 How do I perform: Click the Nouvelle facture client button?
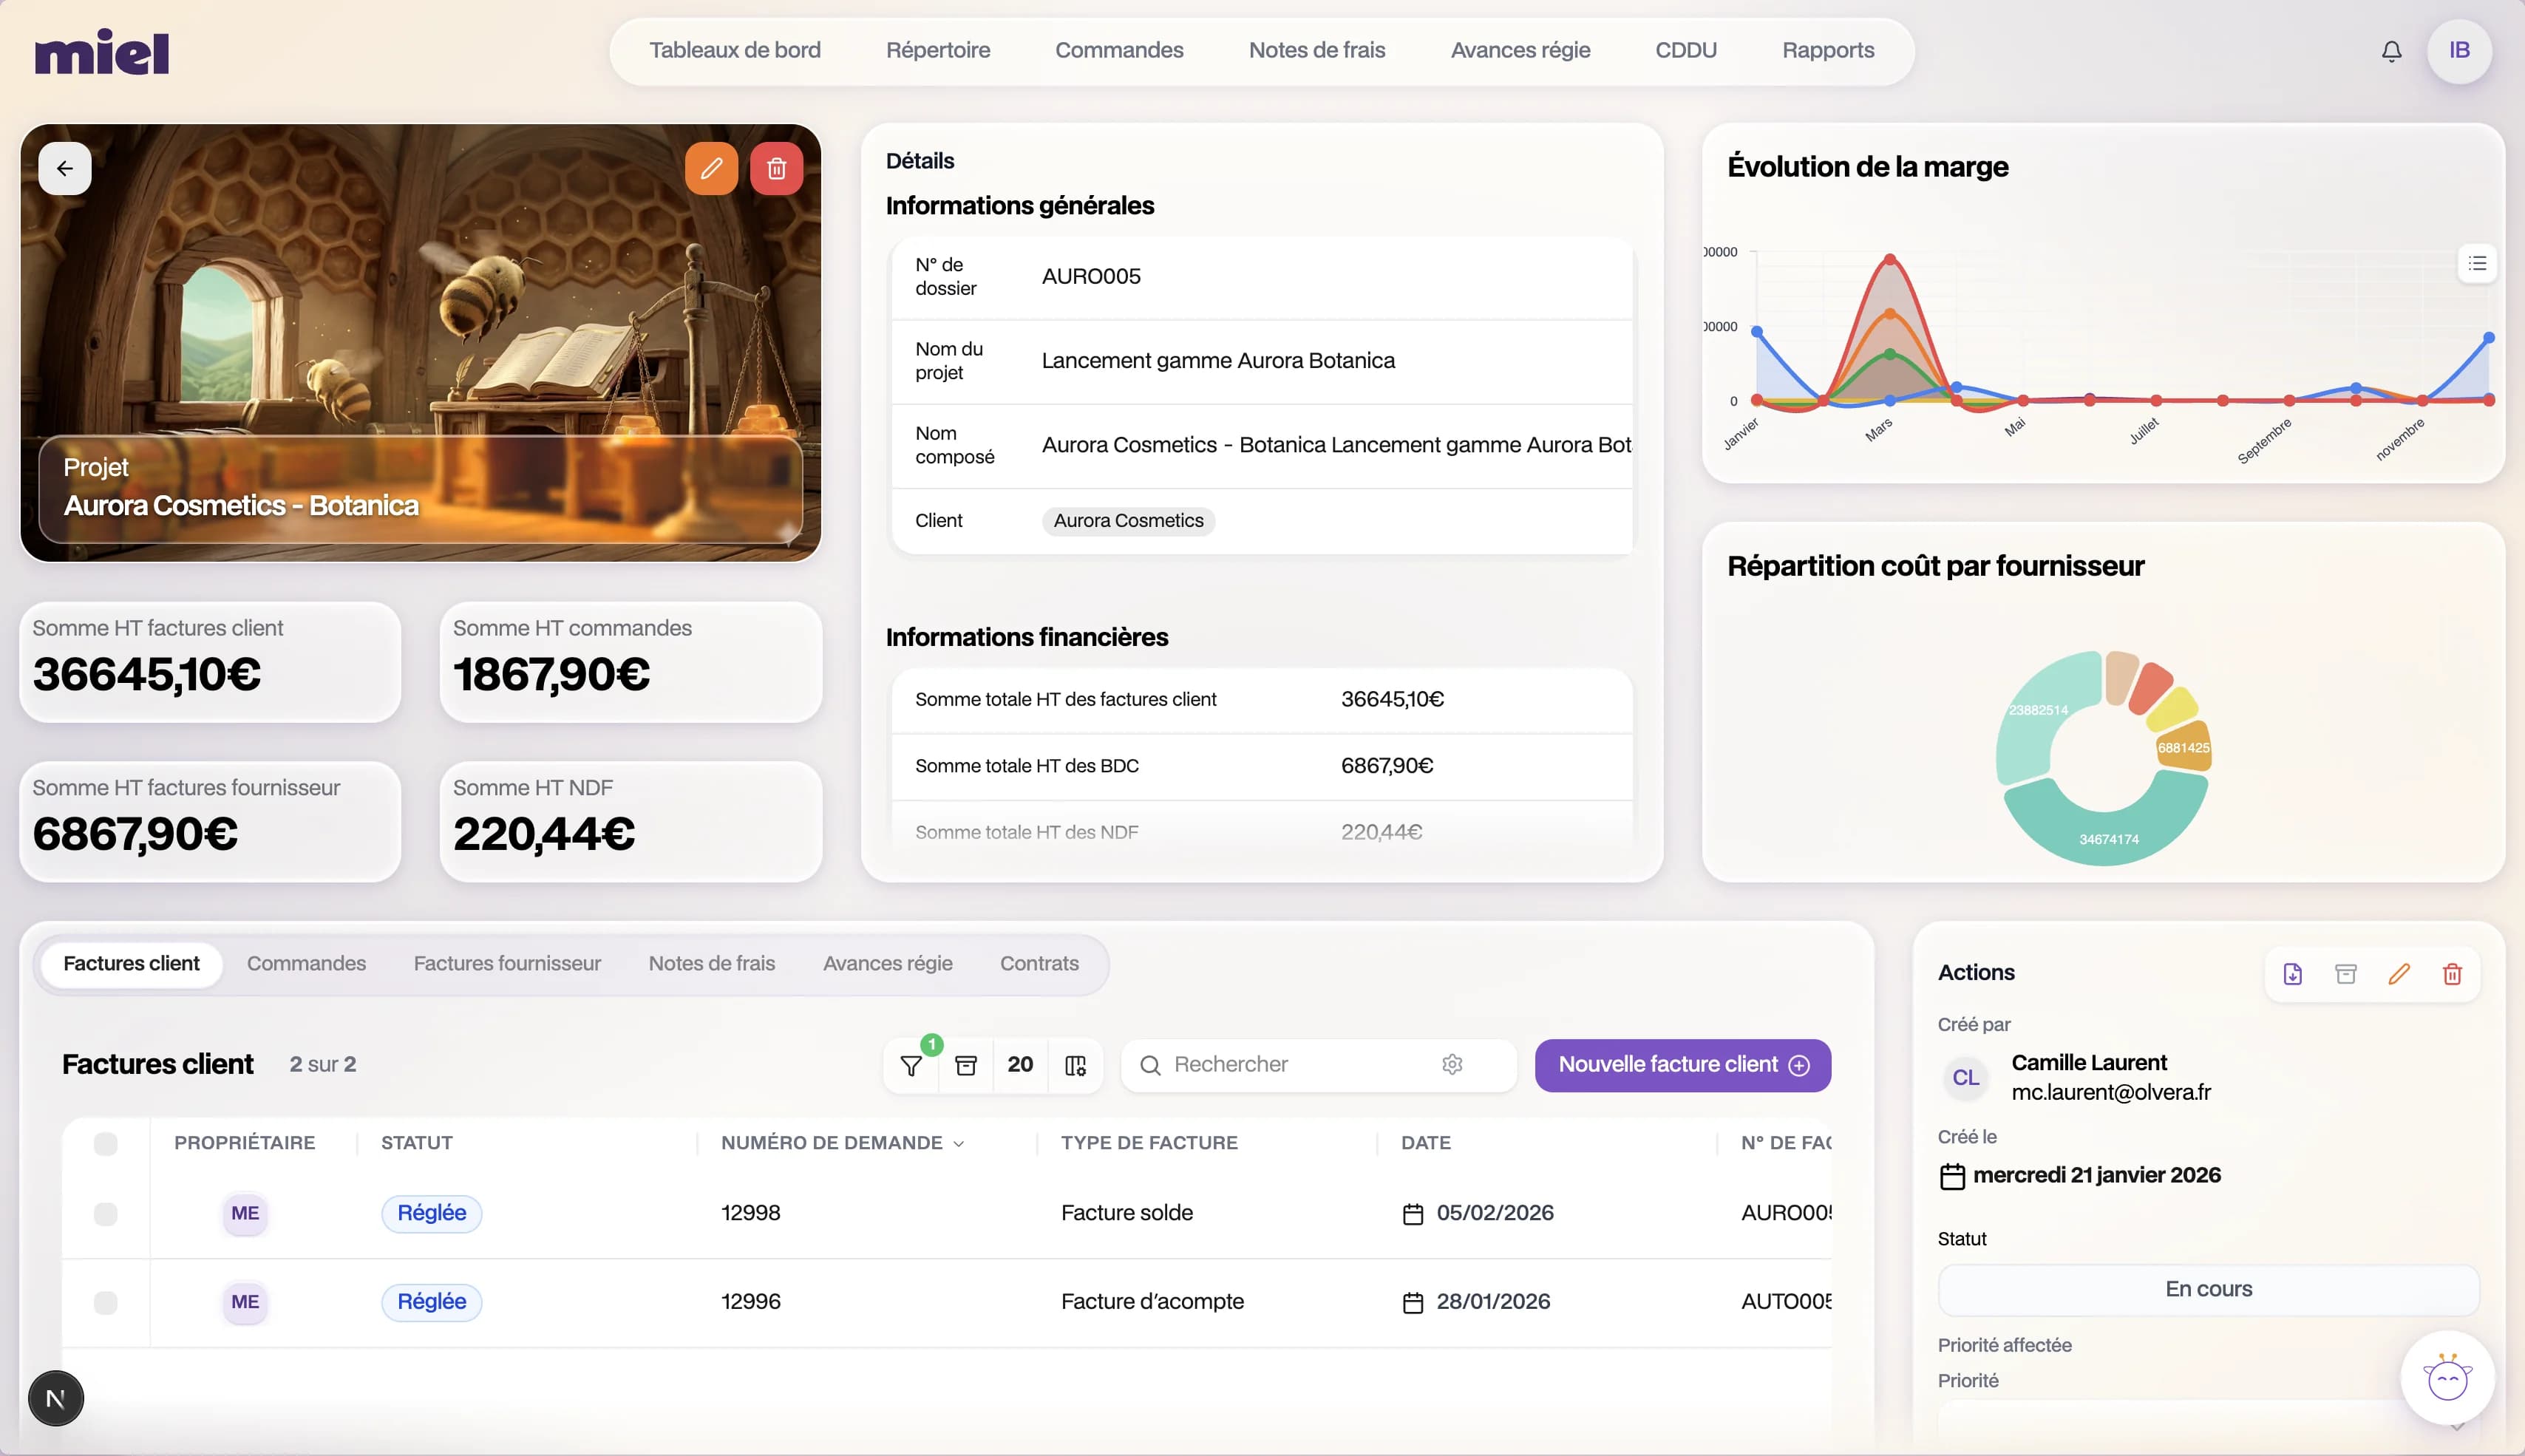tap(1682, 1065)
